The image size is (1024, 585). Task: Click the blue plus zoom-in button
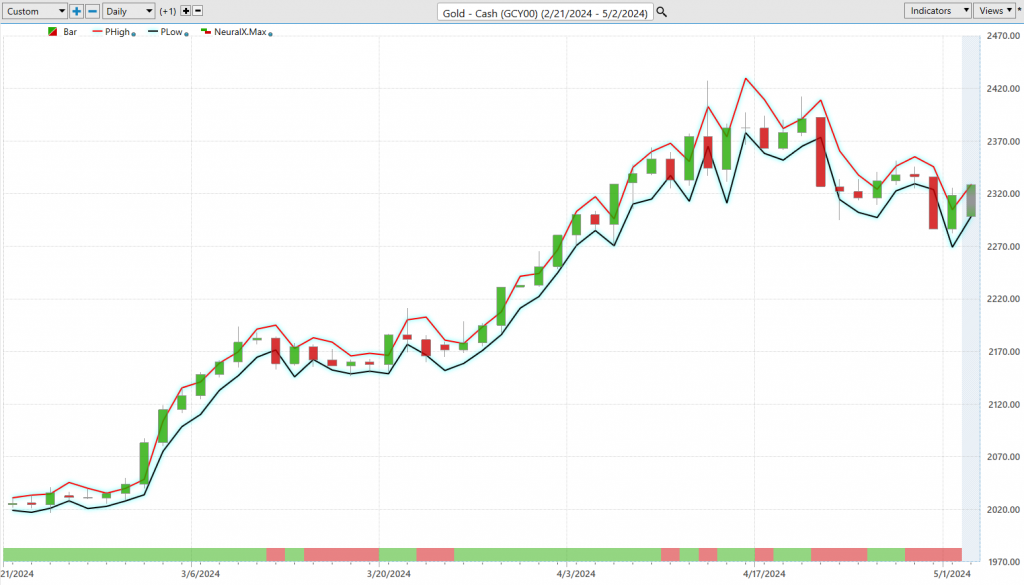point(76,11)
